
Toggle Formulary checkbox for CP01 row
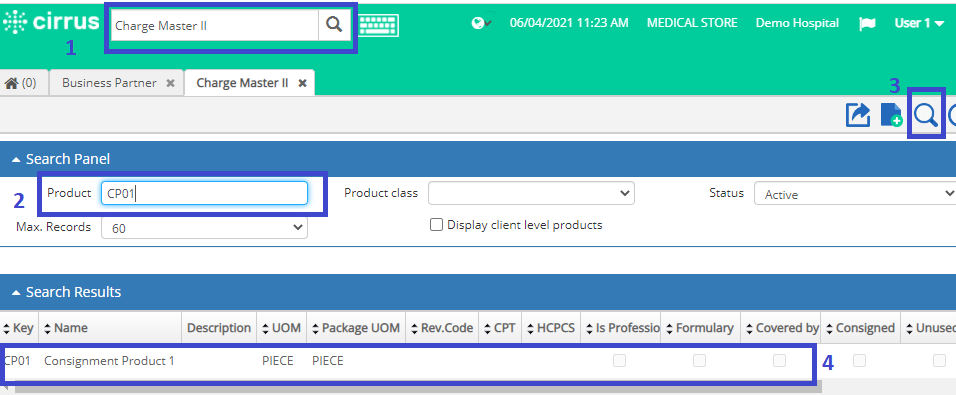699,361
